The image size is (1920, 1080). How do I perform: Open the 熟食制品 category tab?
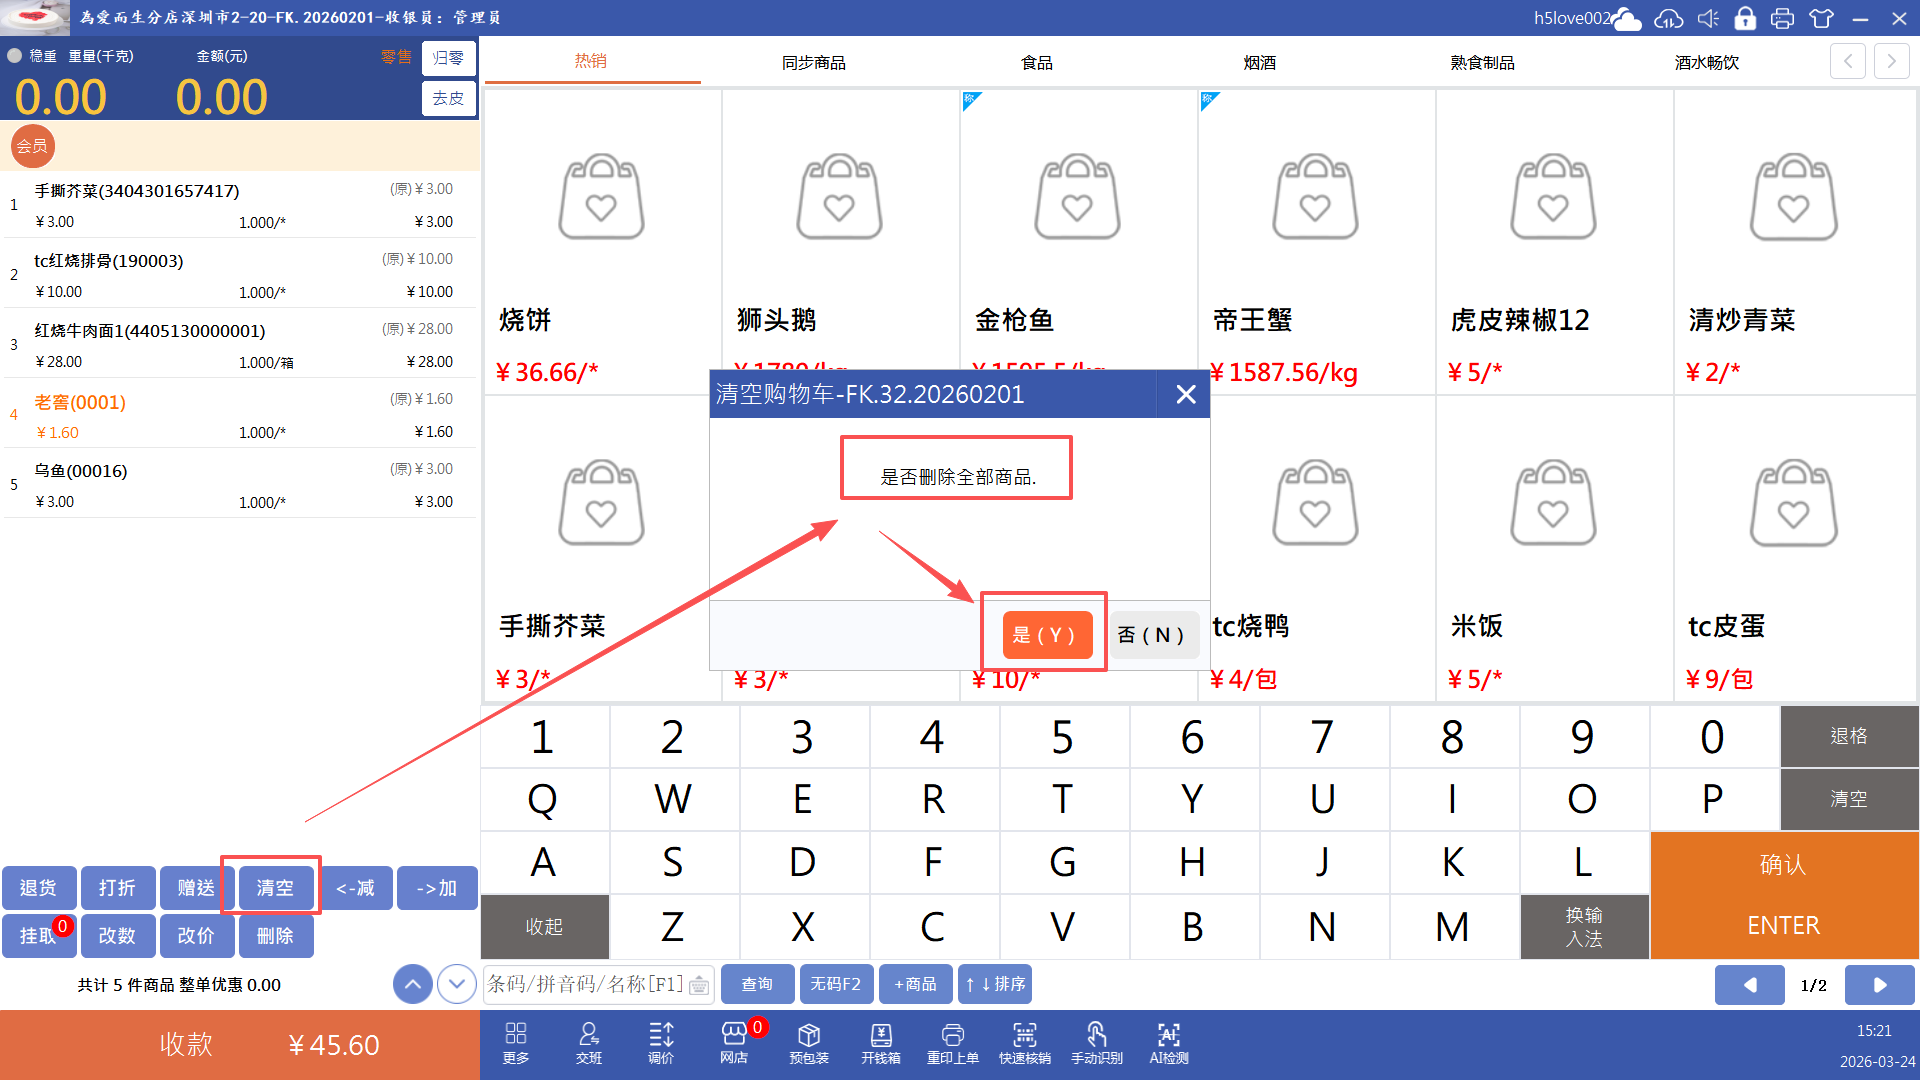coord(1482,62)
